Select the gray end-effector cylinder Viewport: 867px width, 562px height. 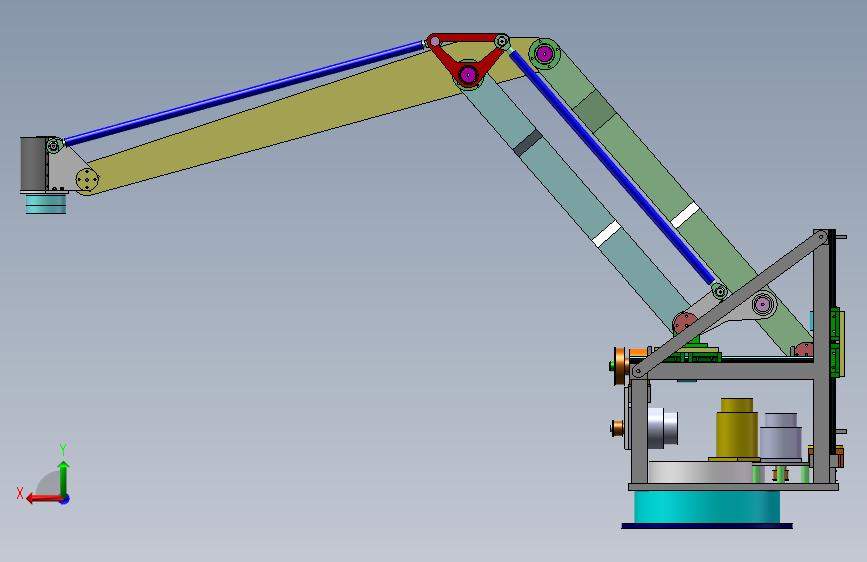(x=33, y=164)
